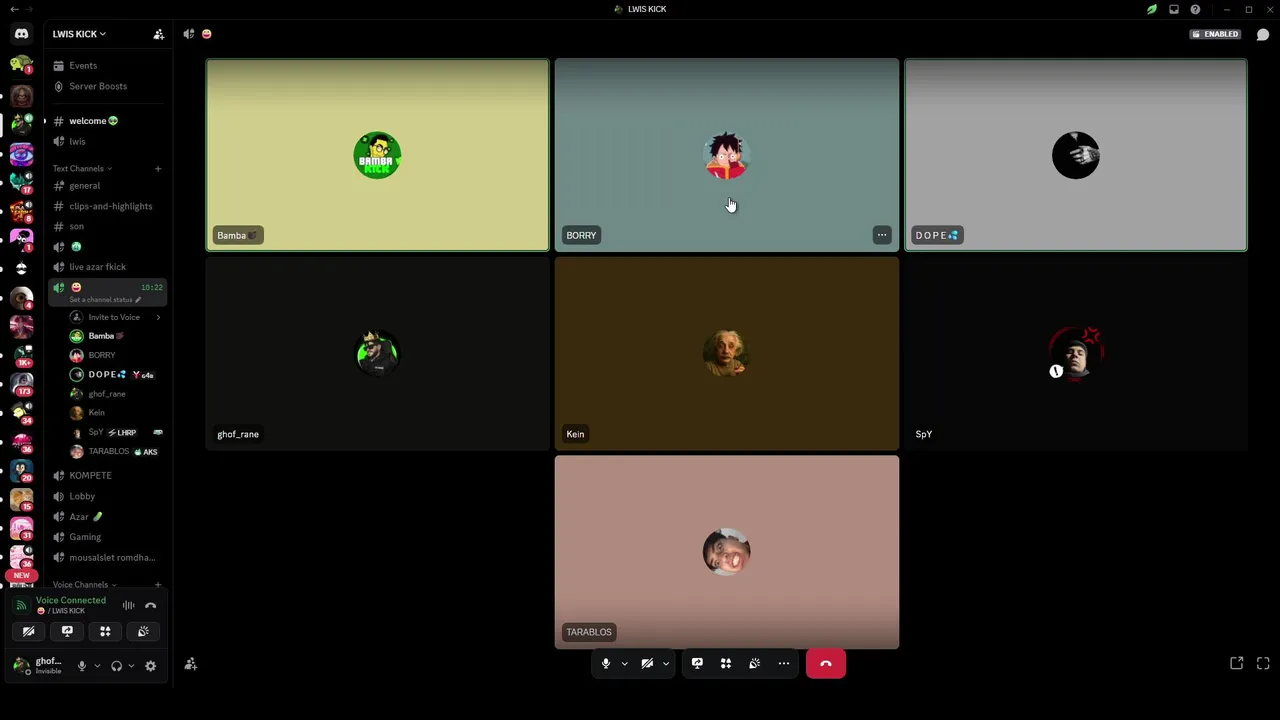This screenshot has width=1280, height=720.
Task: Open noise suppression icon in voice panel
Action: point(128,605)
